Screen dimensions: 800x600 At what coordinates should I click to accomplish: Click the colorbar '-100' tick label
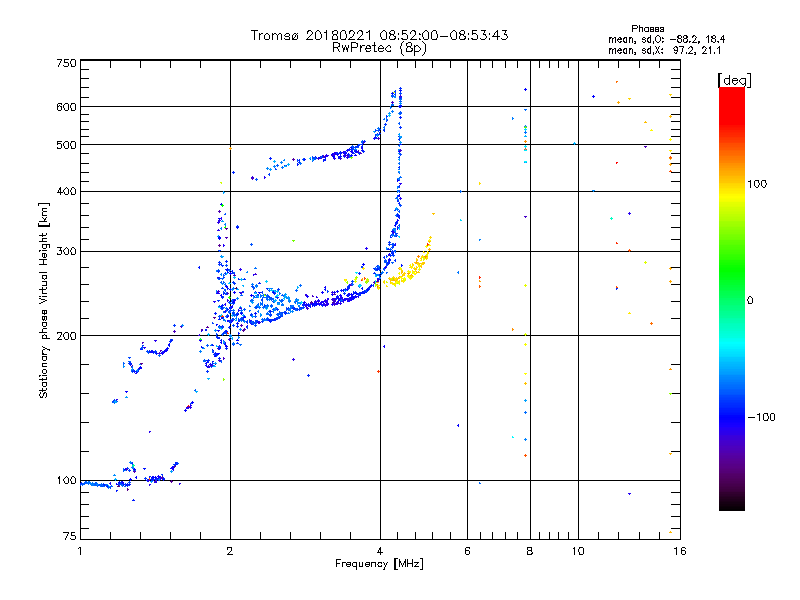[761, 417]
